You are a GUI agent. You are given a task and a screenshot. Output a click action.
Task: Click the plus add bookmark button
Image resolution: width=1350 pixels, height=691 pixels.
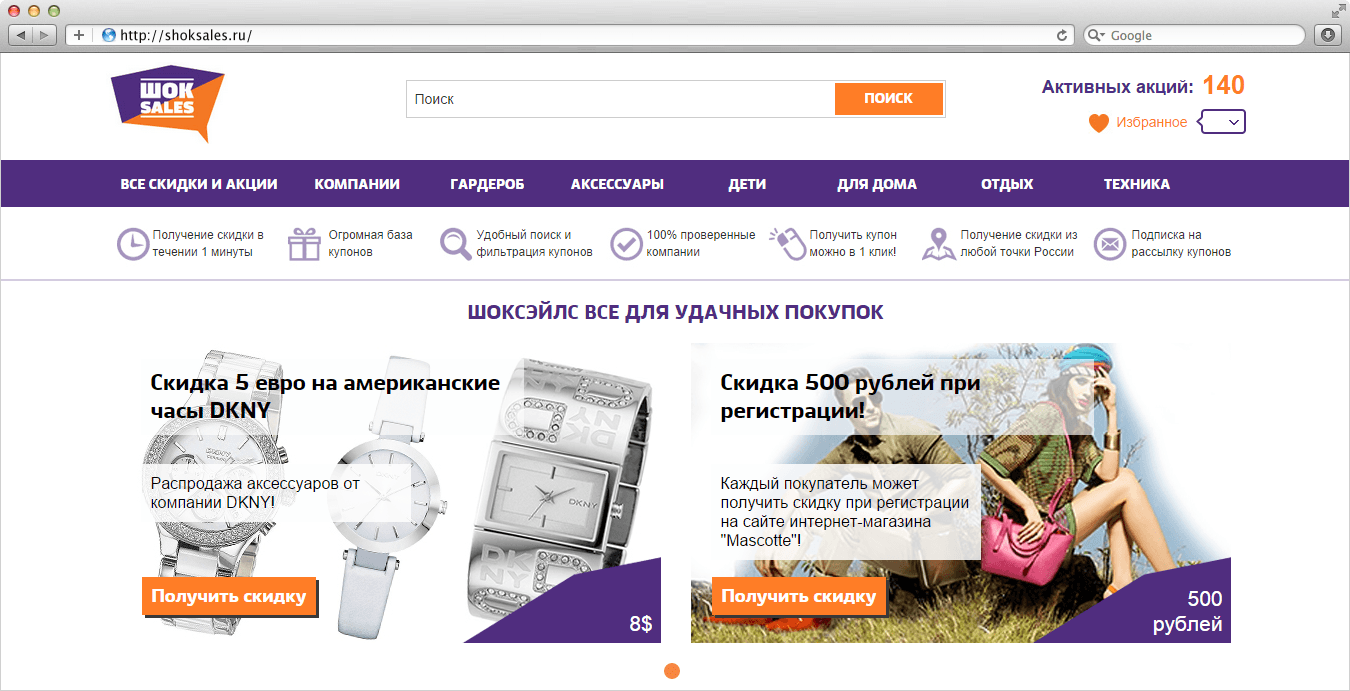79,35
